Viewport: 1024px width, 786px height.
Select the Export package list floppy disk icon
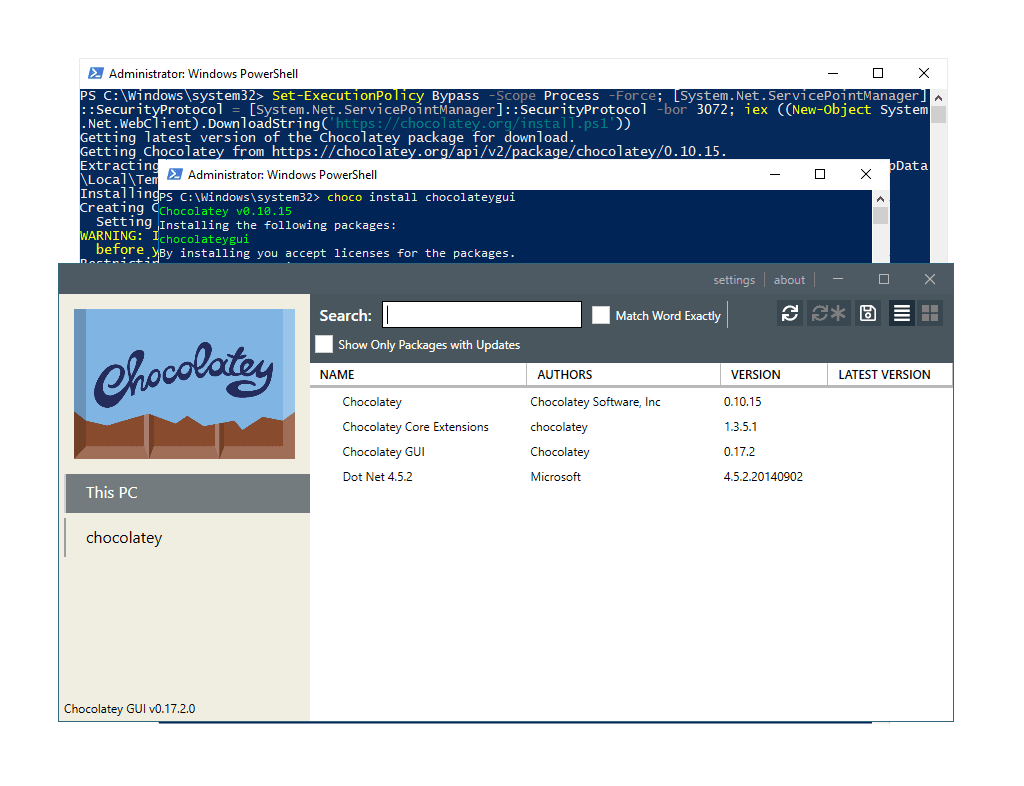pos(866,313)
